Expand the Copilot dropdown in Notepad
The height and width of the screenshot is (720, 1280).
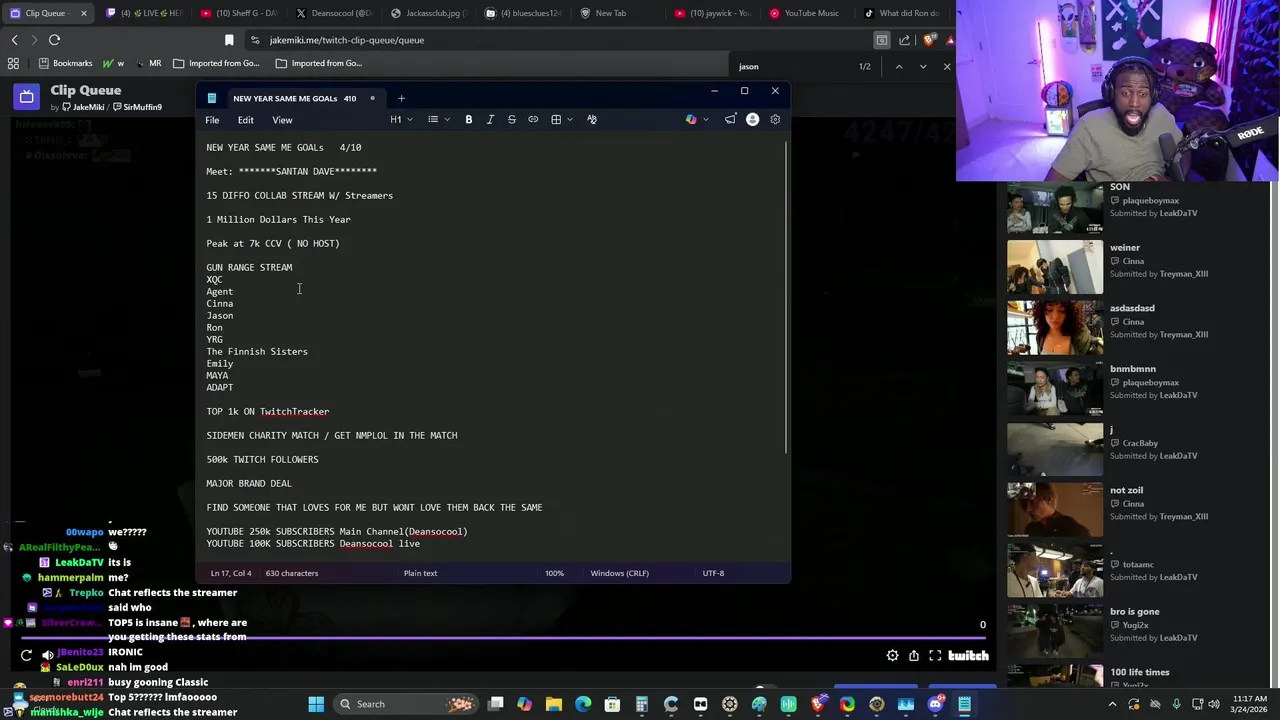(697, 120)
